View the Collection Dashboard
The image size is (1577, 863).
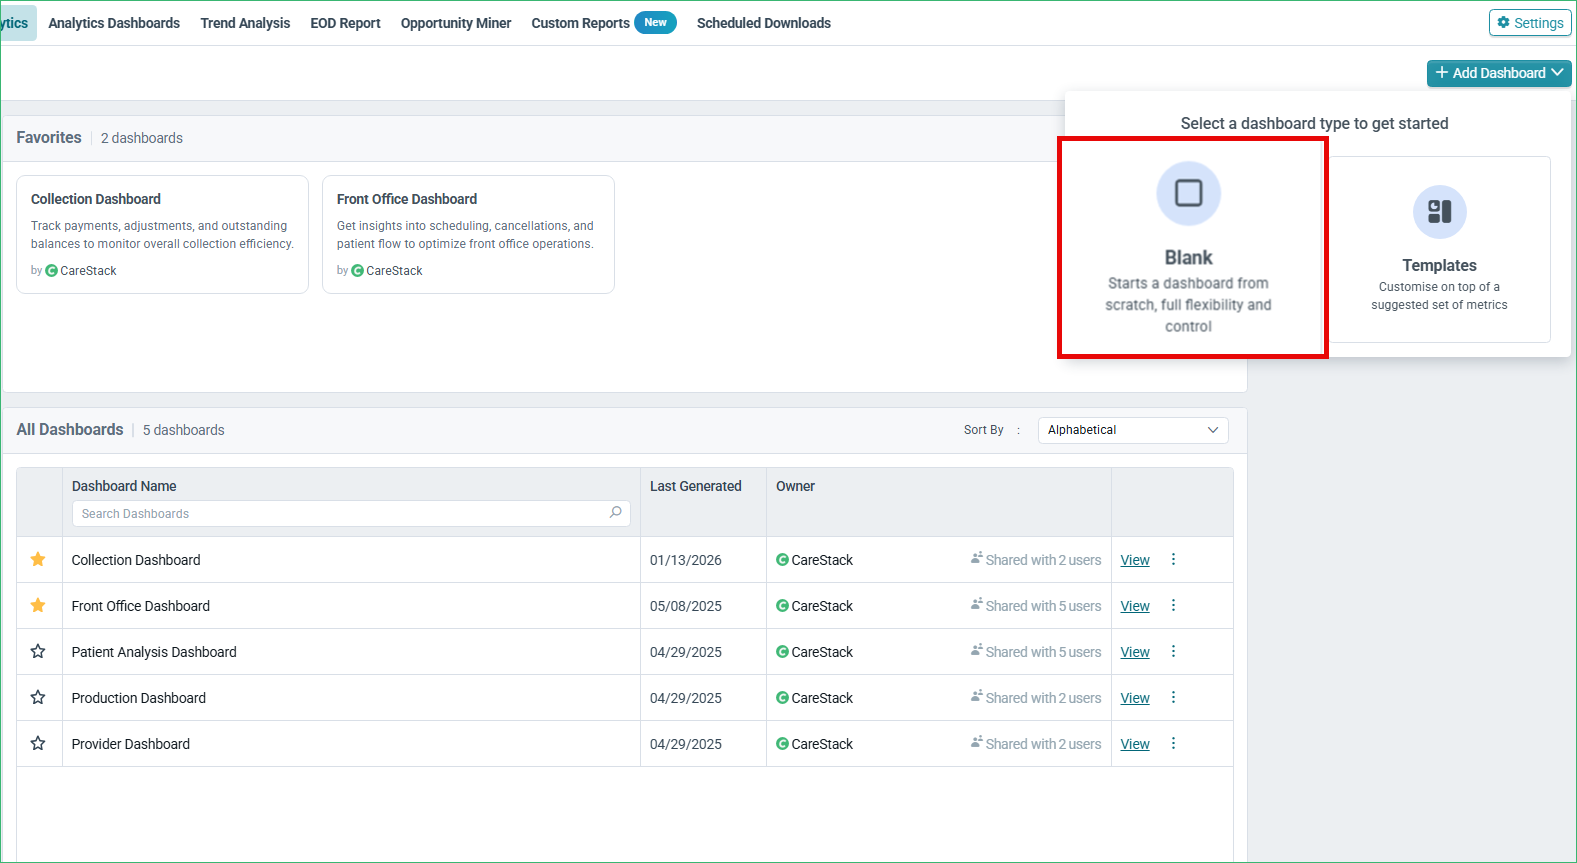pyautogui.click(x=1135, y=560)
